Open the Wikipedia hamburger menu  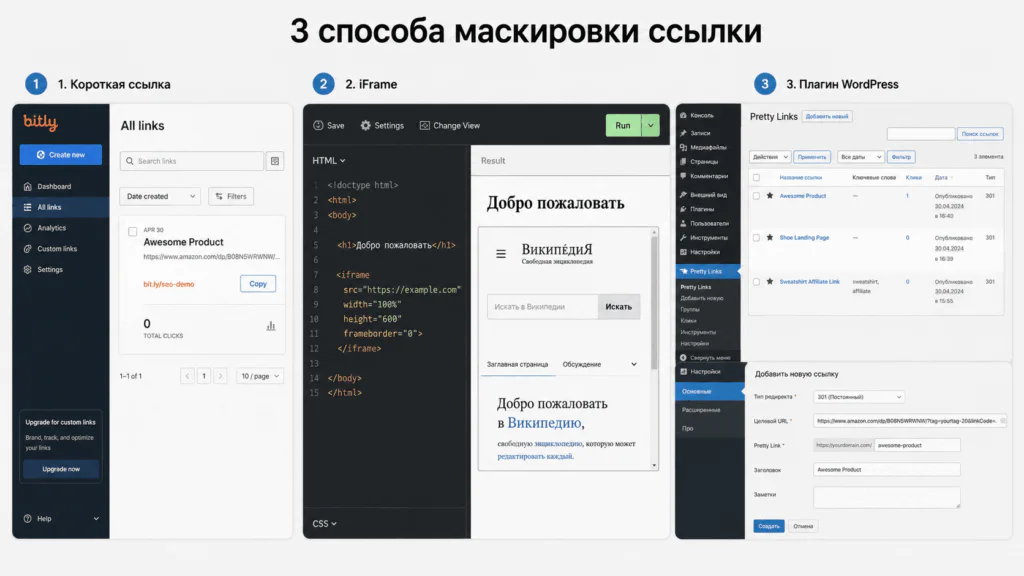coord(501,254)
